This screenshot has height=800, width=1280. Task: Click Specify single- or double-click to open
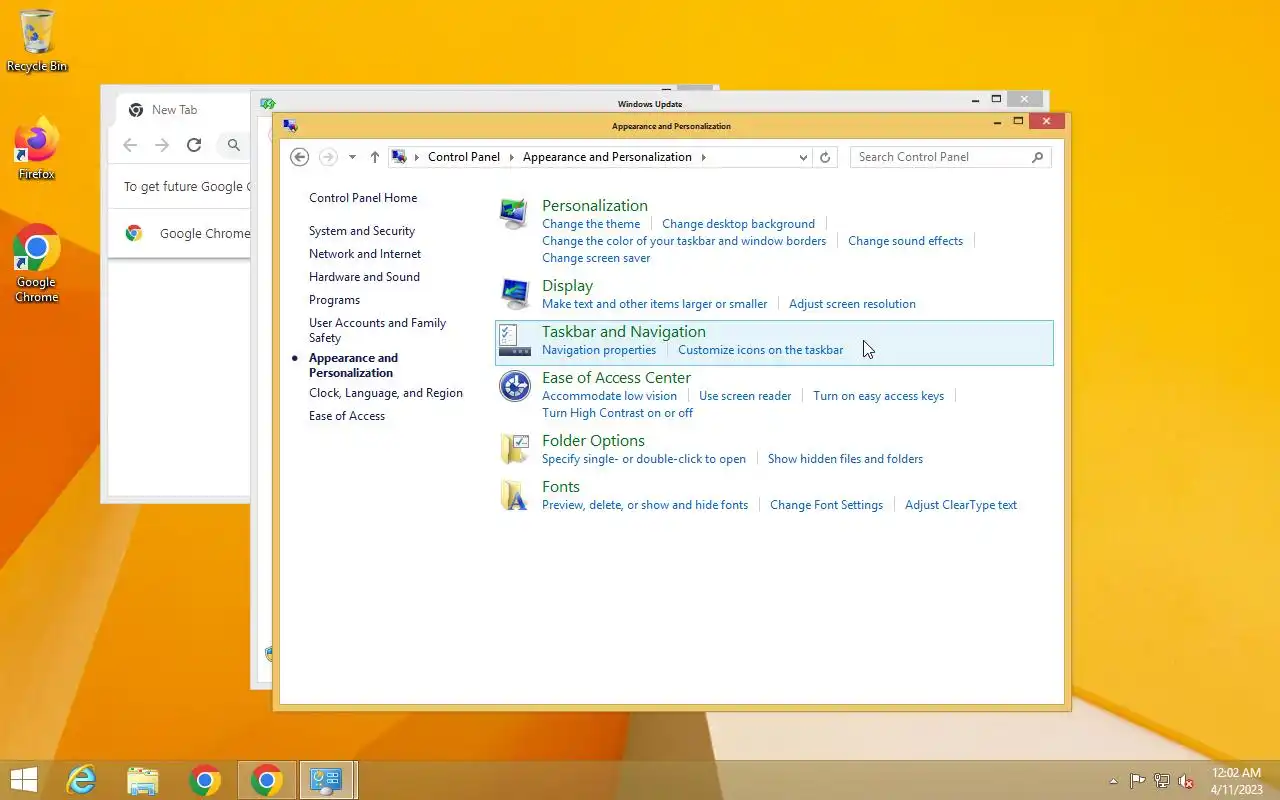pyautogui.click(x=644, y=459)
